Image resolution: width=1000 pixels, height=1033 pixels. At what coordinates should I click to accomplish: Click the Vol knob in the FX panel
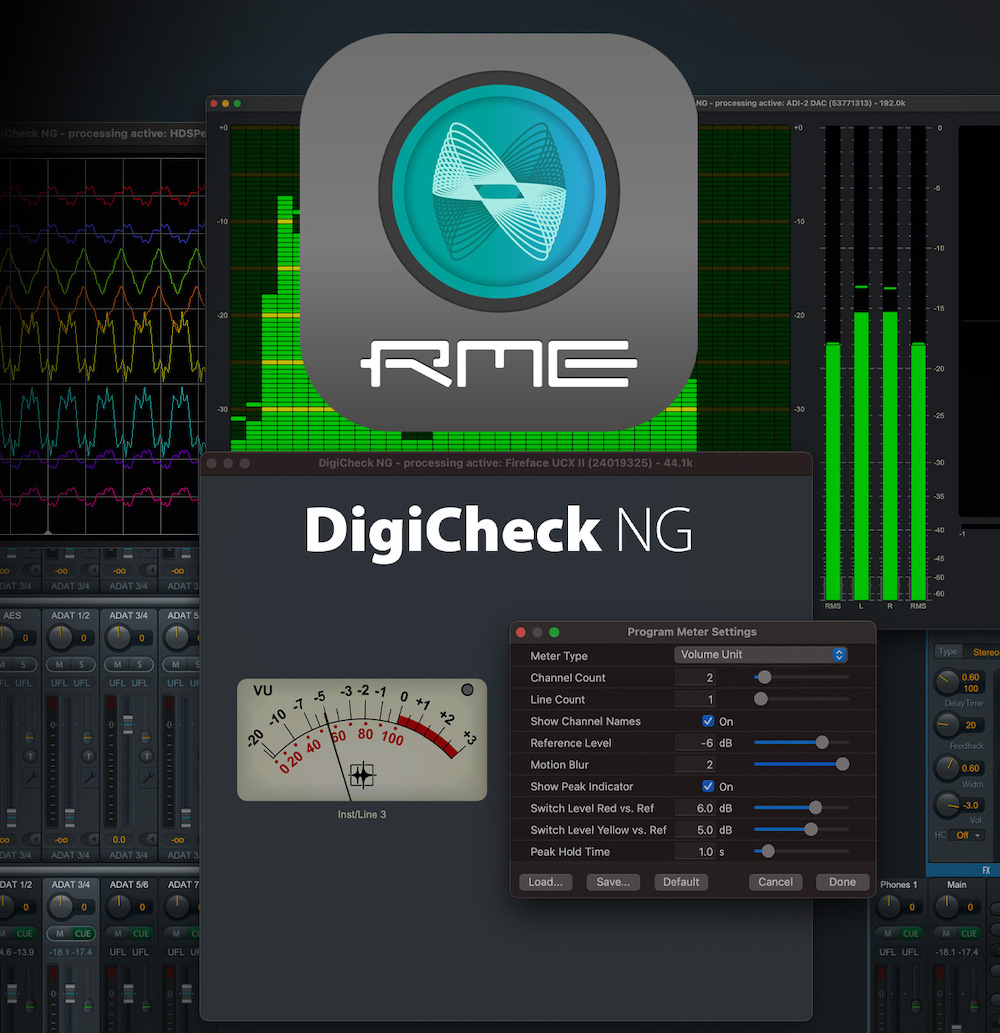tap(948, 806)
